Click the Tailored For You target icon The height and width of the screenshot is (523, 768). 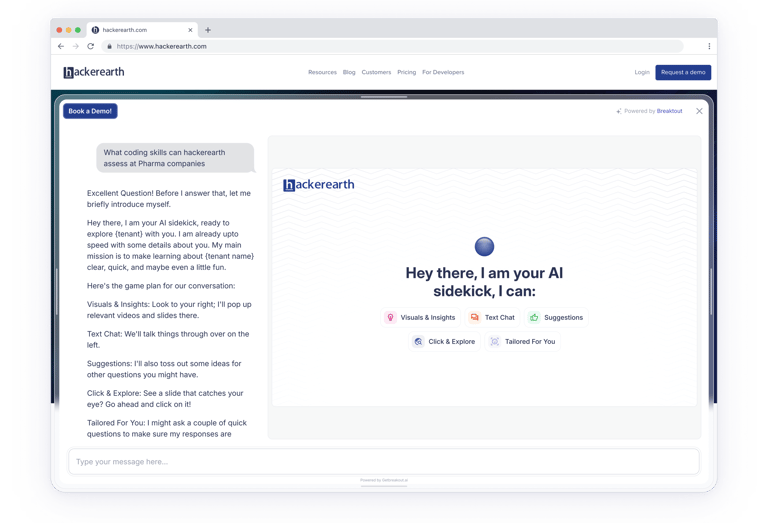click(x=495, y=341)
